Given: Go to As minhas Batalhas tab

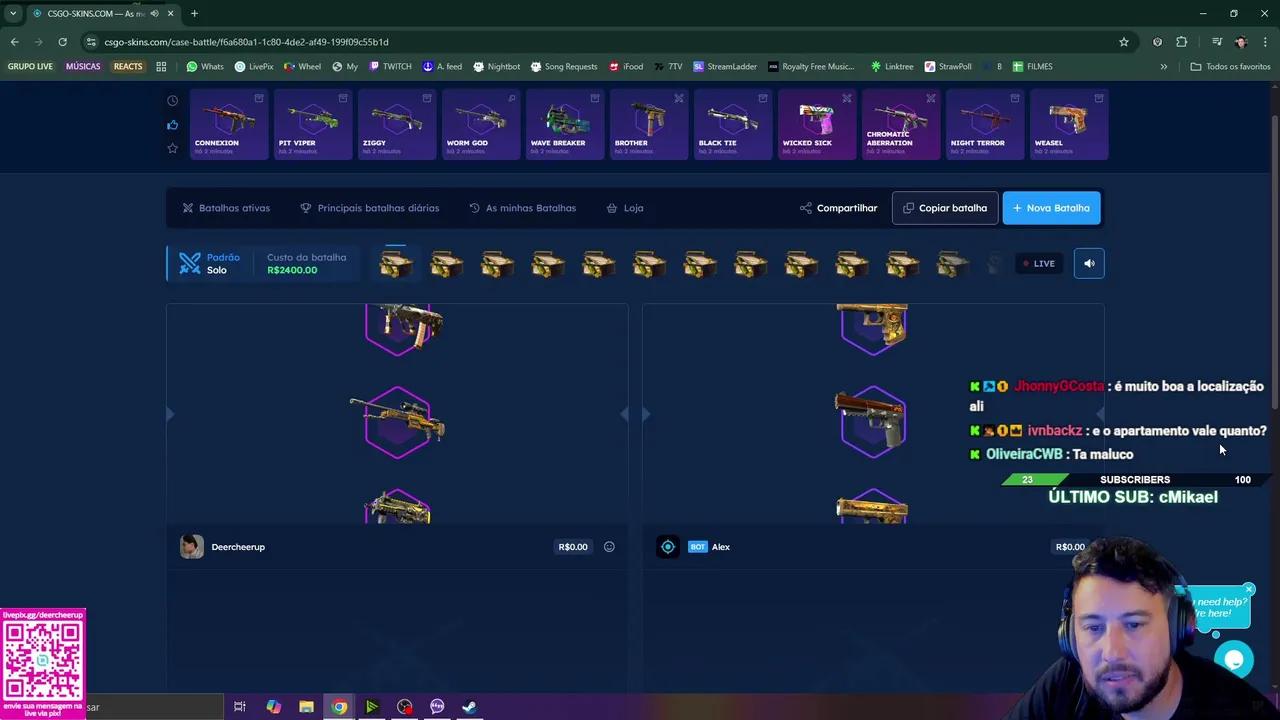Looking at the screenshot, I should click(522, 208).
